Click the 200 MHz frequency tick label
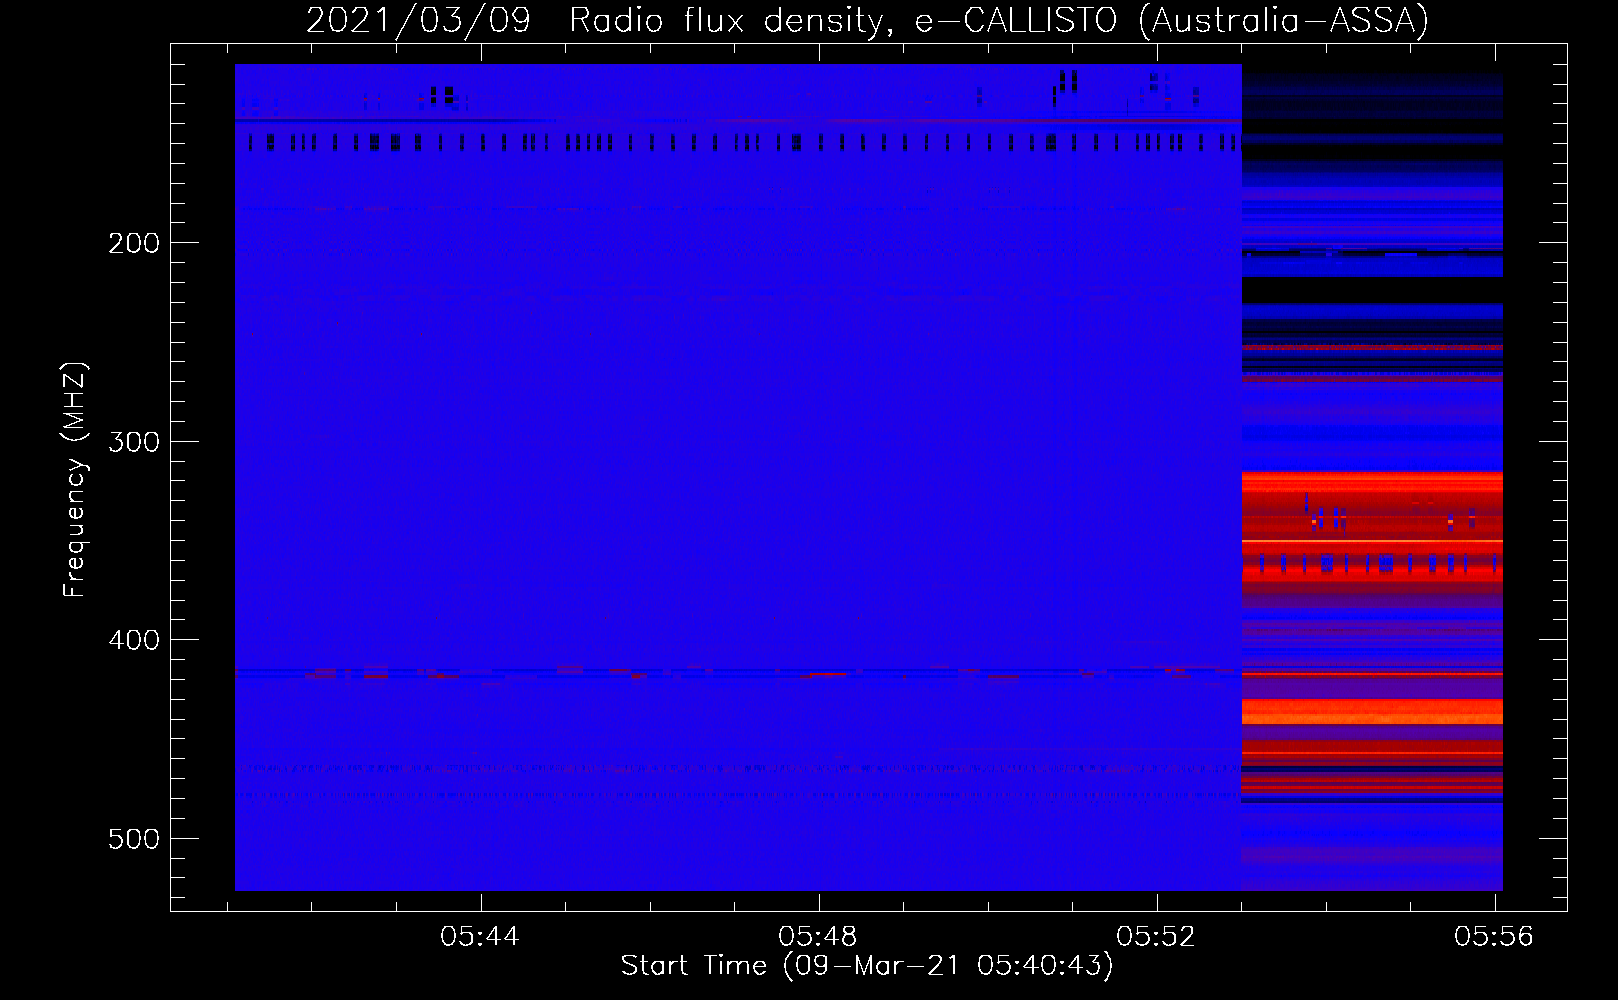 (x=134, y=243)
